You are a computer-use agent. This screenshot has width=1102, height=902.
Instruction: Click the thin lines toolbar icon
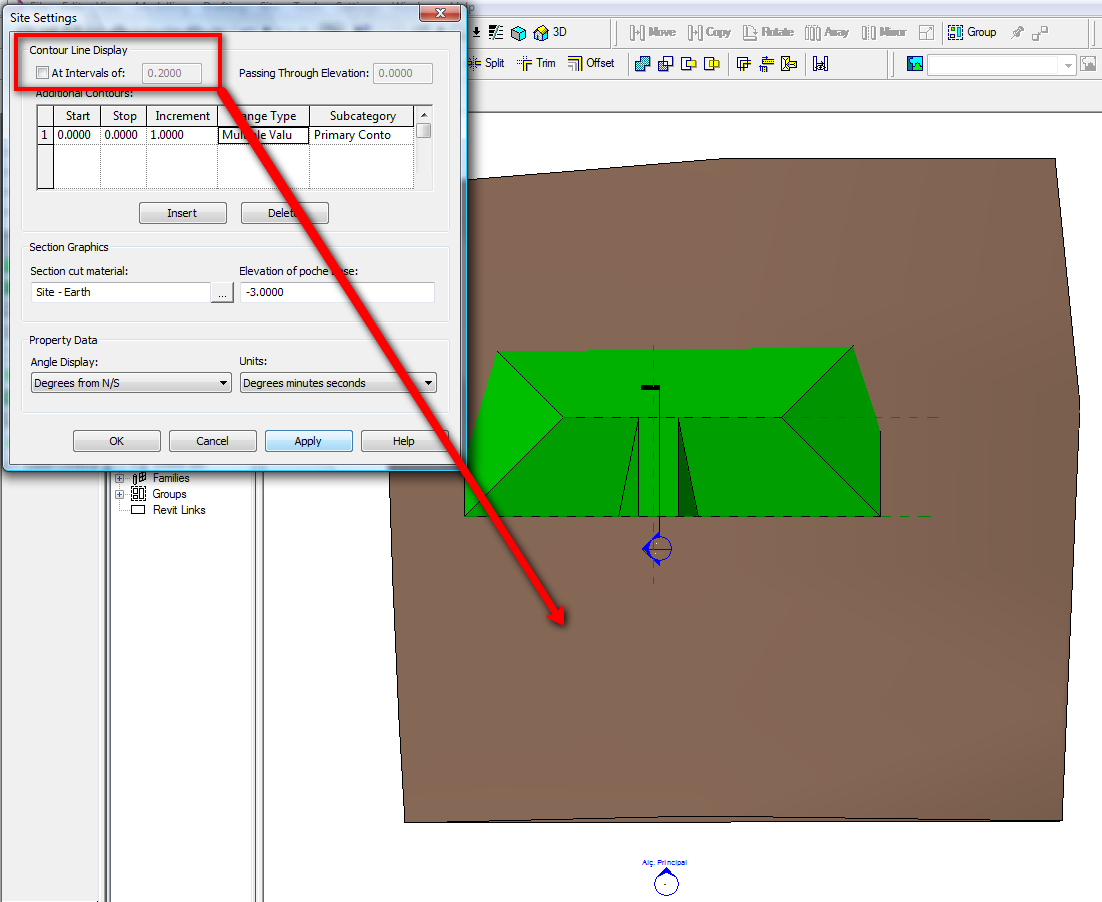(x=496, y=32)
